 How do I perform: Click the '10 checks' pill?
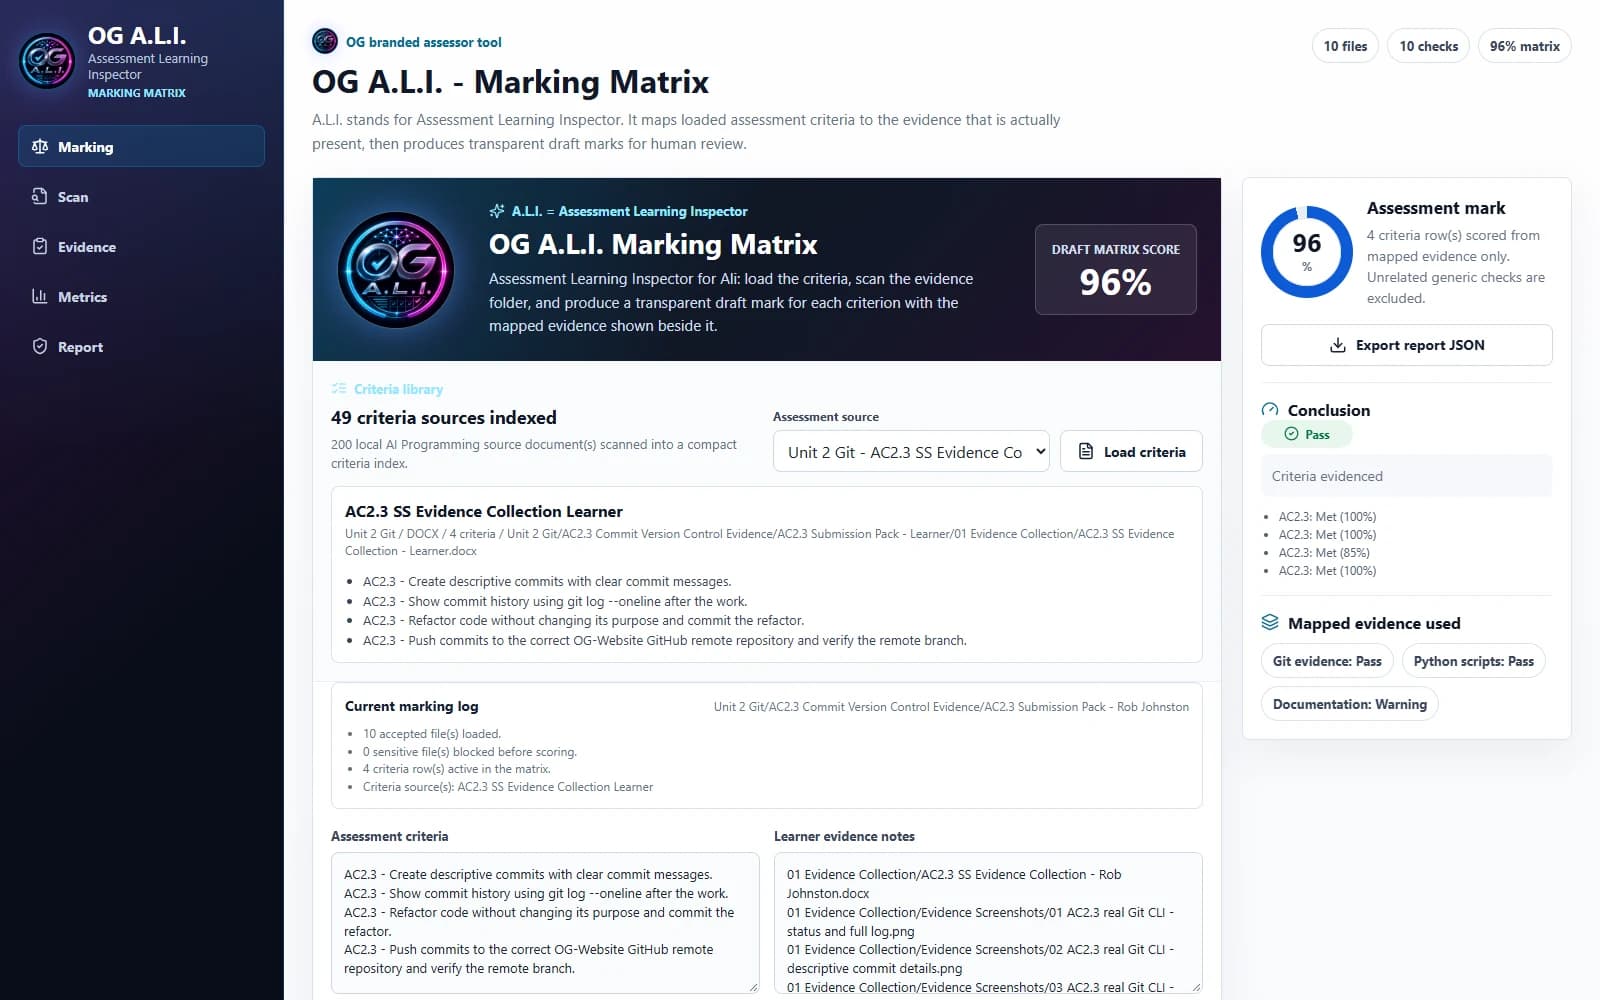click(x=1428, y=46)
